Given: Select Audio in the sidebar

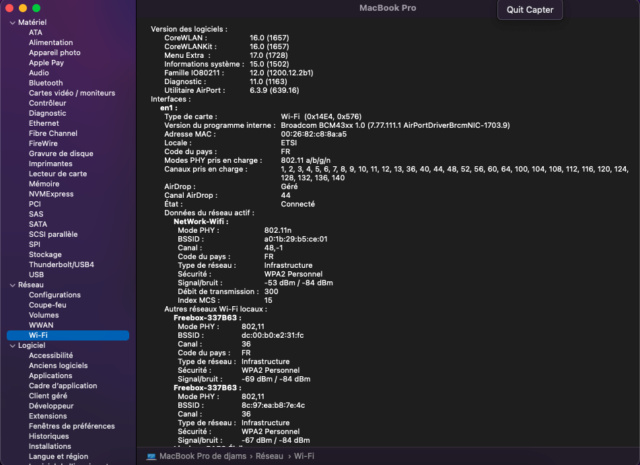Looking at the screenshot, I should pyautogui.click(x=39, y=73).
